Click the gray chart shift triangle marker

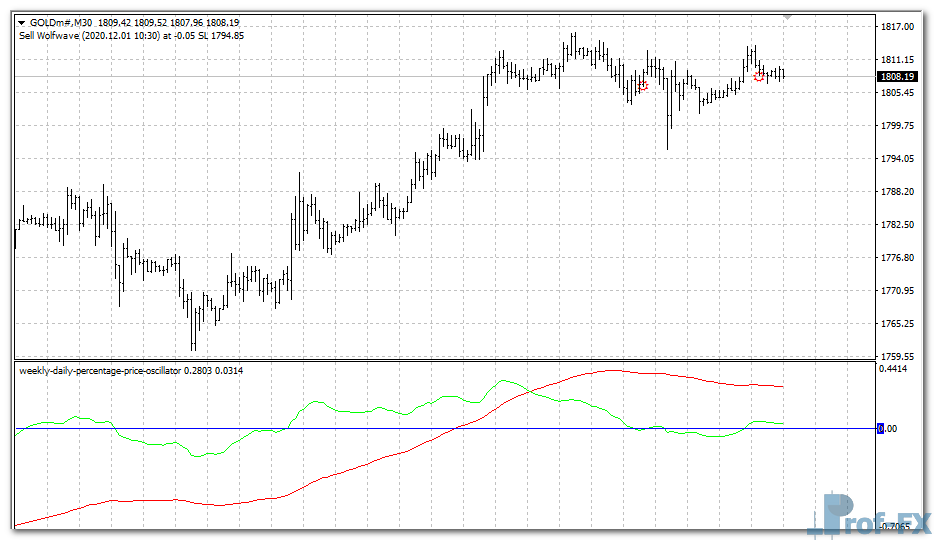coord(788,17)
